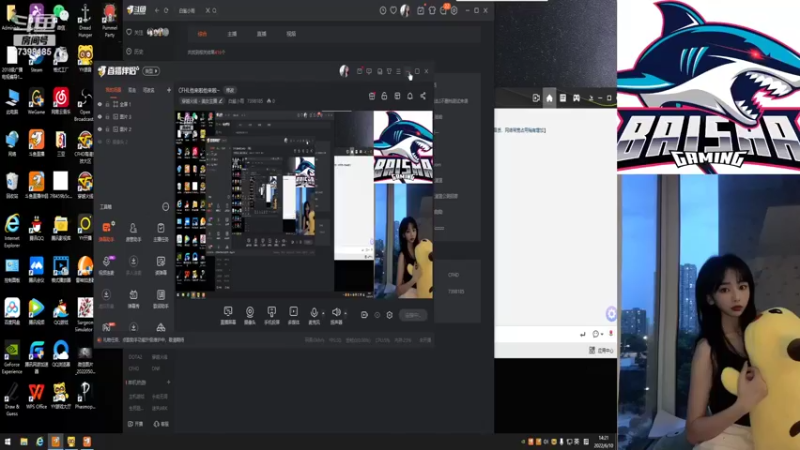Show the dimmed fourth layer via its eye
The height and width of the screenshot is (450, 800).
click(100, 142)
